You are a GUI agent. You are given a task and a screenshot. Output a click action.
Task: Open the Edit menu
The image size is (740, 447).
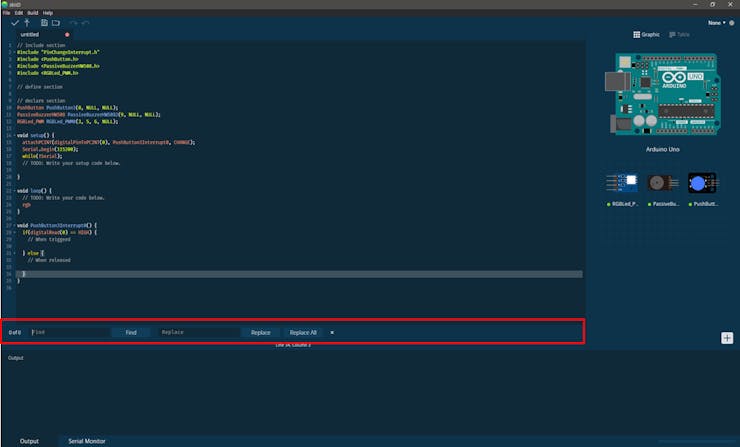coord(19,13)
